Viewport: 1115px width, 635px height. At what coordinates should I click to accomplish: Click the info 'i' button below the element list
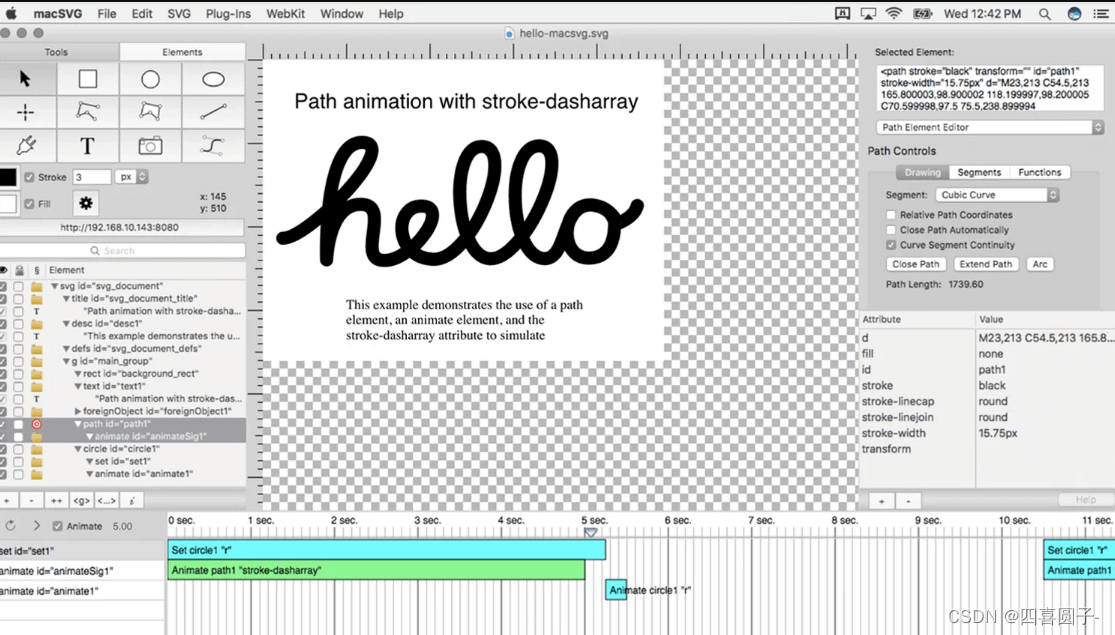(132, 501)
